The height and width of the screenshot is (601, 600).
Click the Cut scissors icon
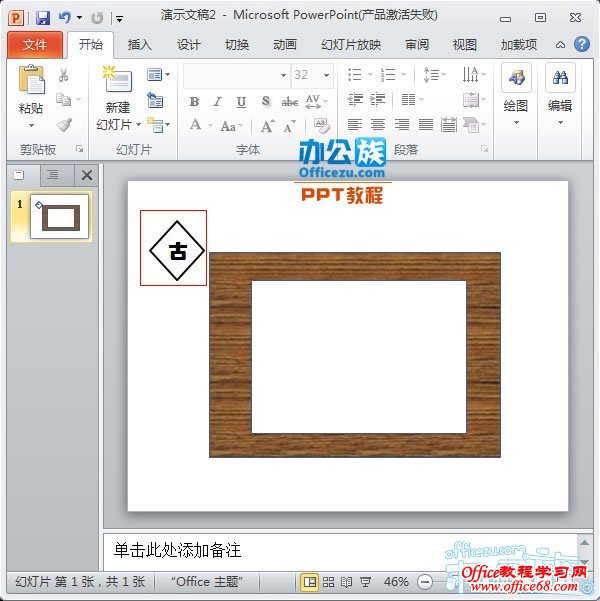[x=64, y=75]
